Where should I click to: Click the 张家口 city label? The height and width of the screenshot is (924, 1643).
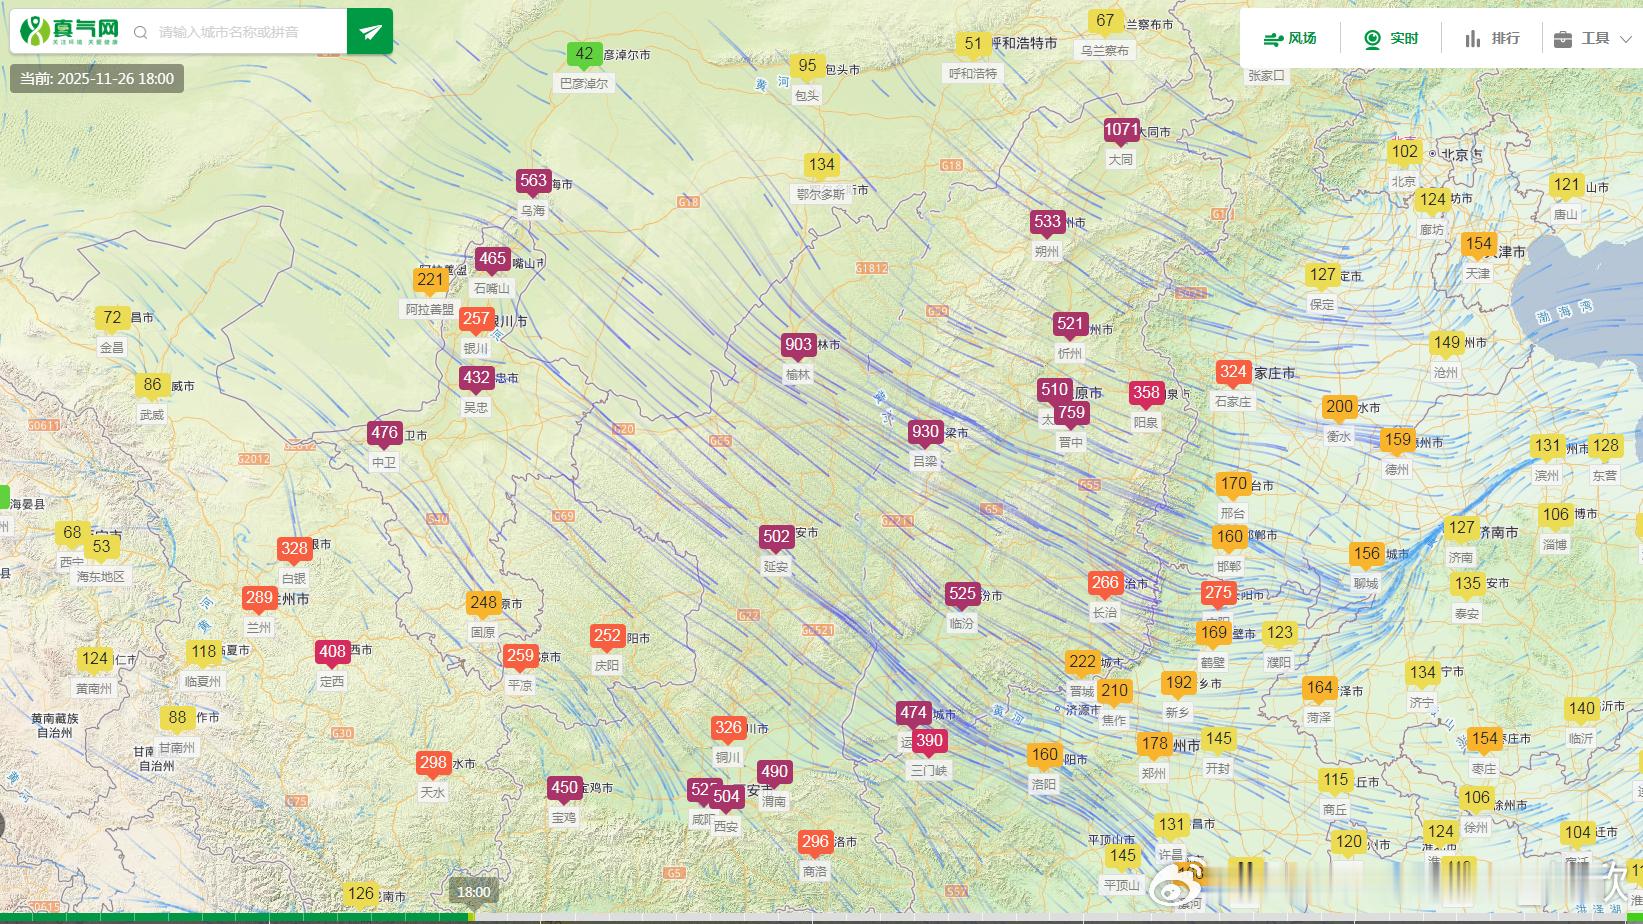(1266, 76)
